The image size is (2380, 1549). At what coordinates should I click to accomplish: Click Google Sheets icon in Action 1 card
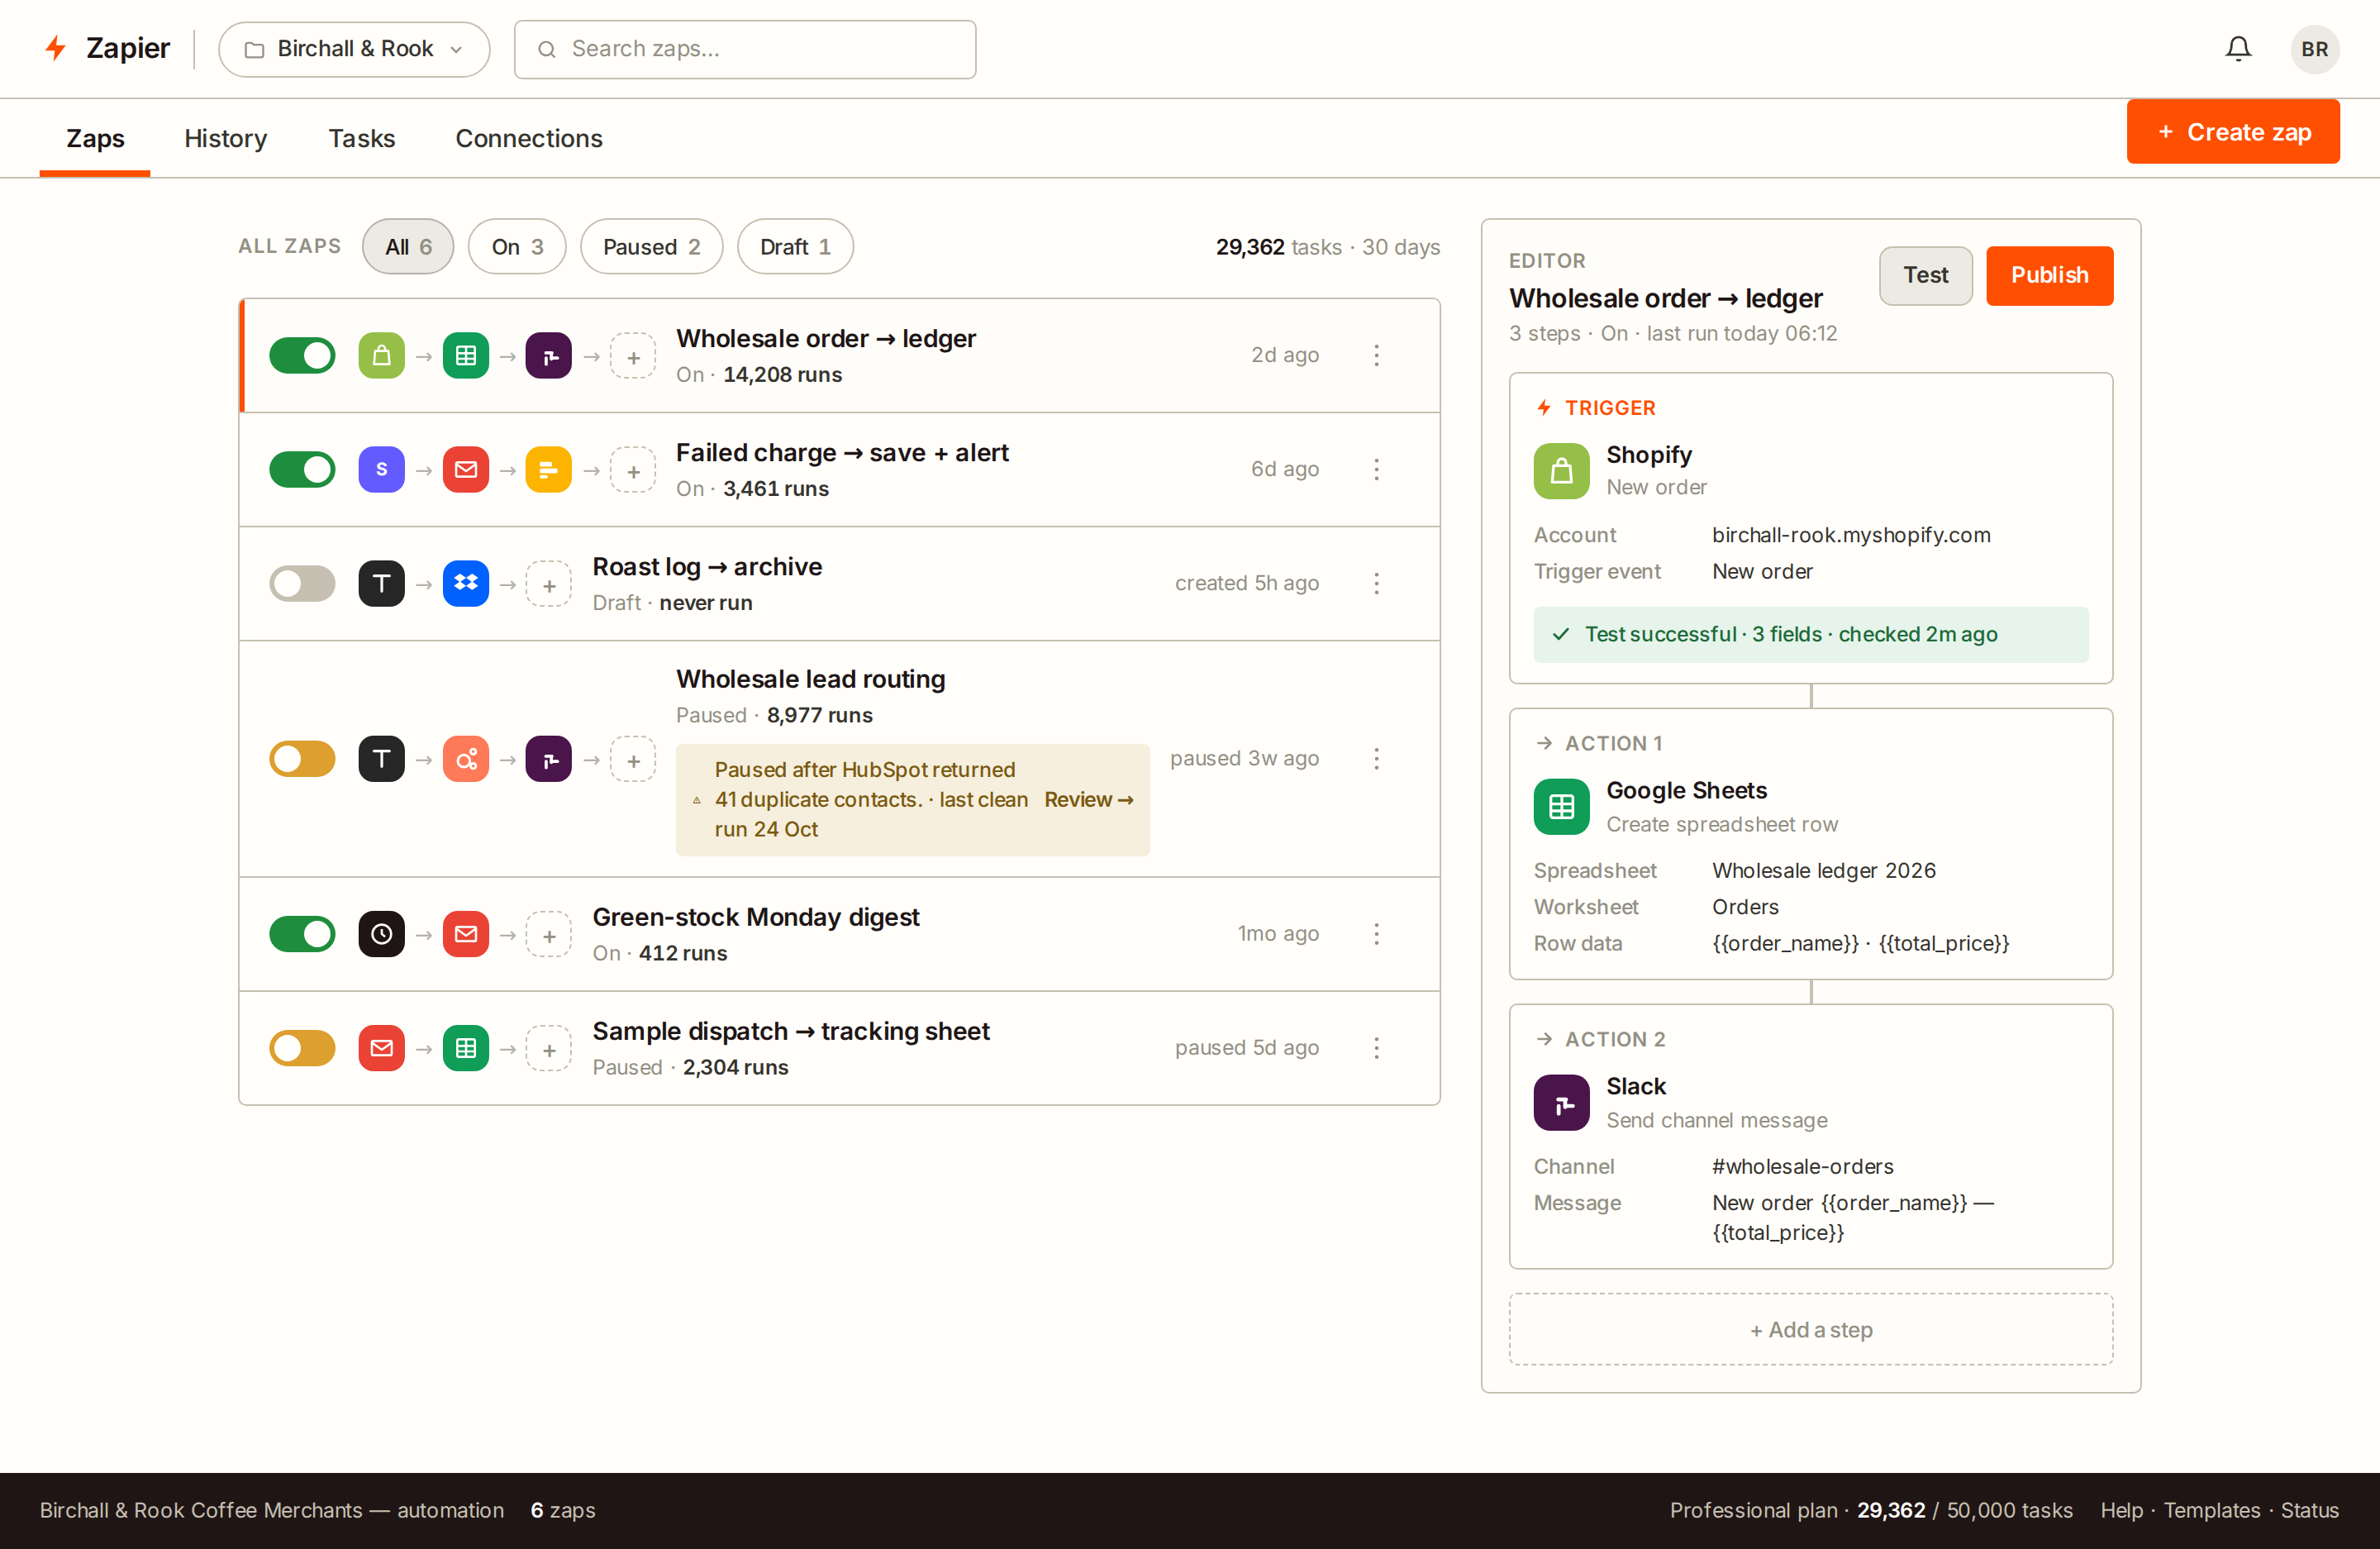click(x=1561, y=807)
